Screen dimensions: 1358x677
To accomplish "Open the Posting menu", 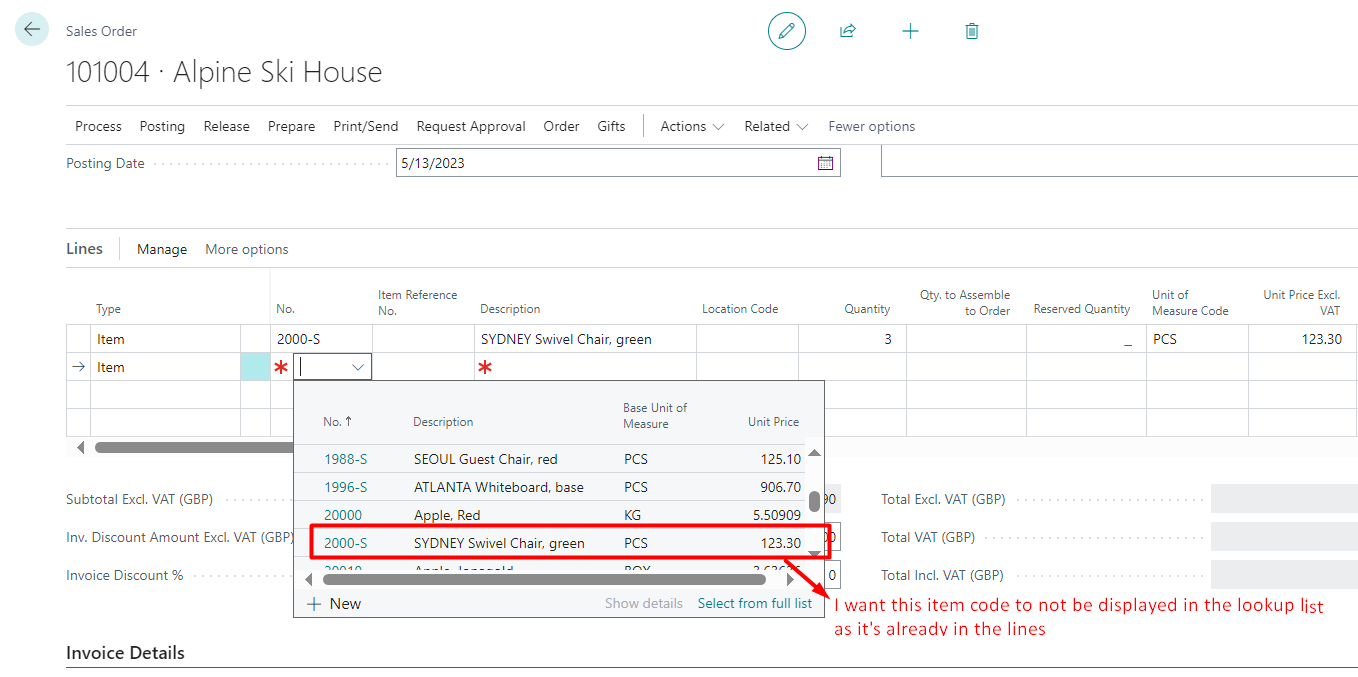I will point(162,126).
